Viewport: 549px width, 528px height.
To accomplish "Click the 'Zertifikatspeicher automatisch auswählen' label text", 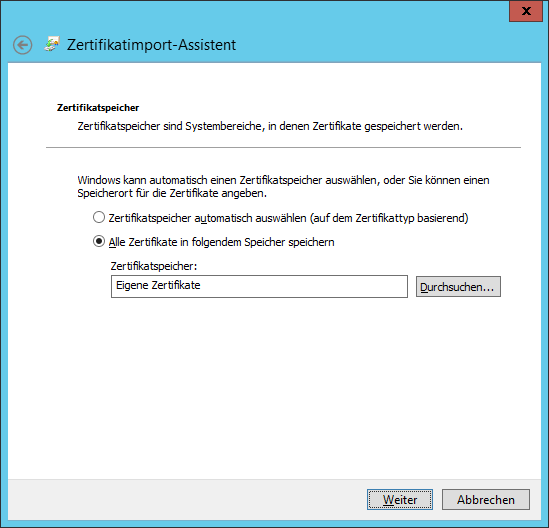I will click(x=288, y=218).
